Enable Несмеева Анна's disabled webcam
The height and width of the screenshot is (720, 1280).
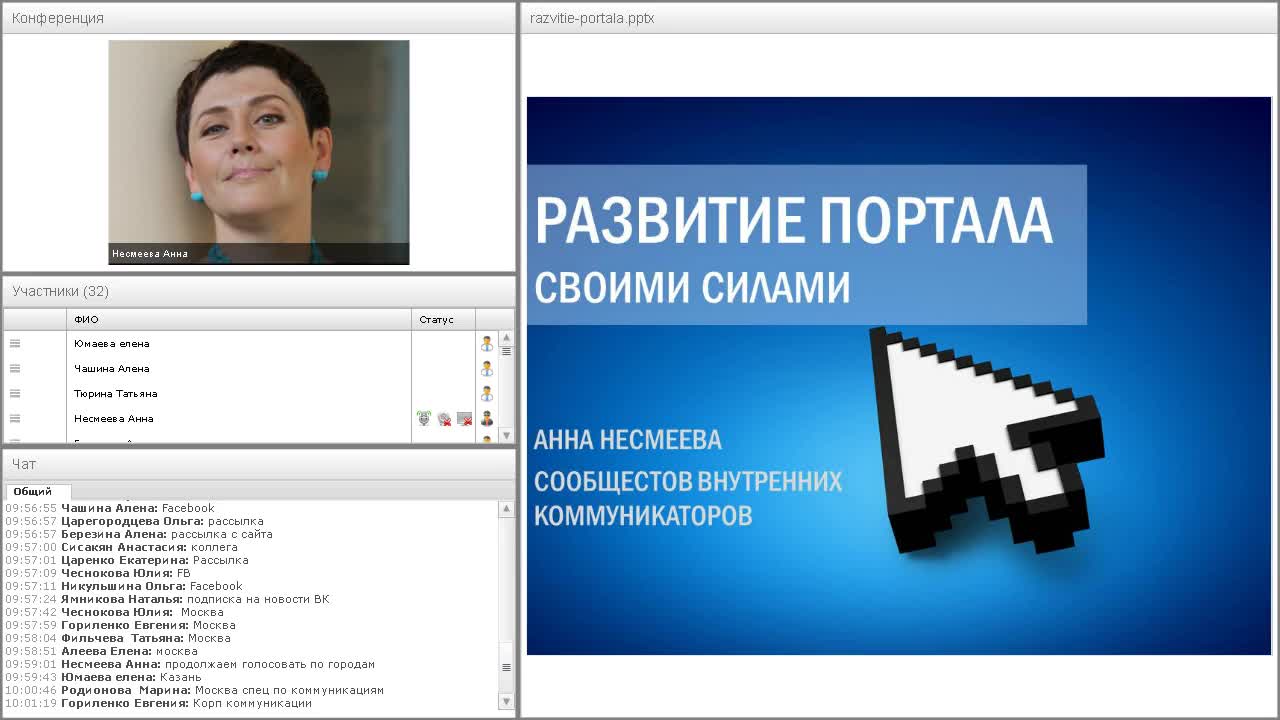pyautogui.click(x=443, y=418)
